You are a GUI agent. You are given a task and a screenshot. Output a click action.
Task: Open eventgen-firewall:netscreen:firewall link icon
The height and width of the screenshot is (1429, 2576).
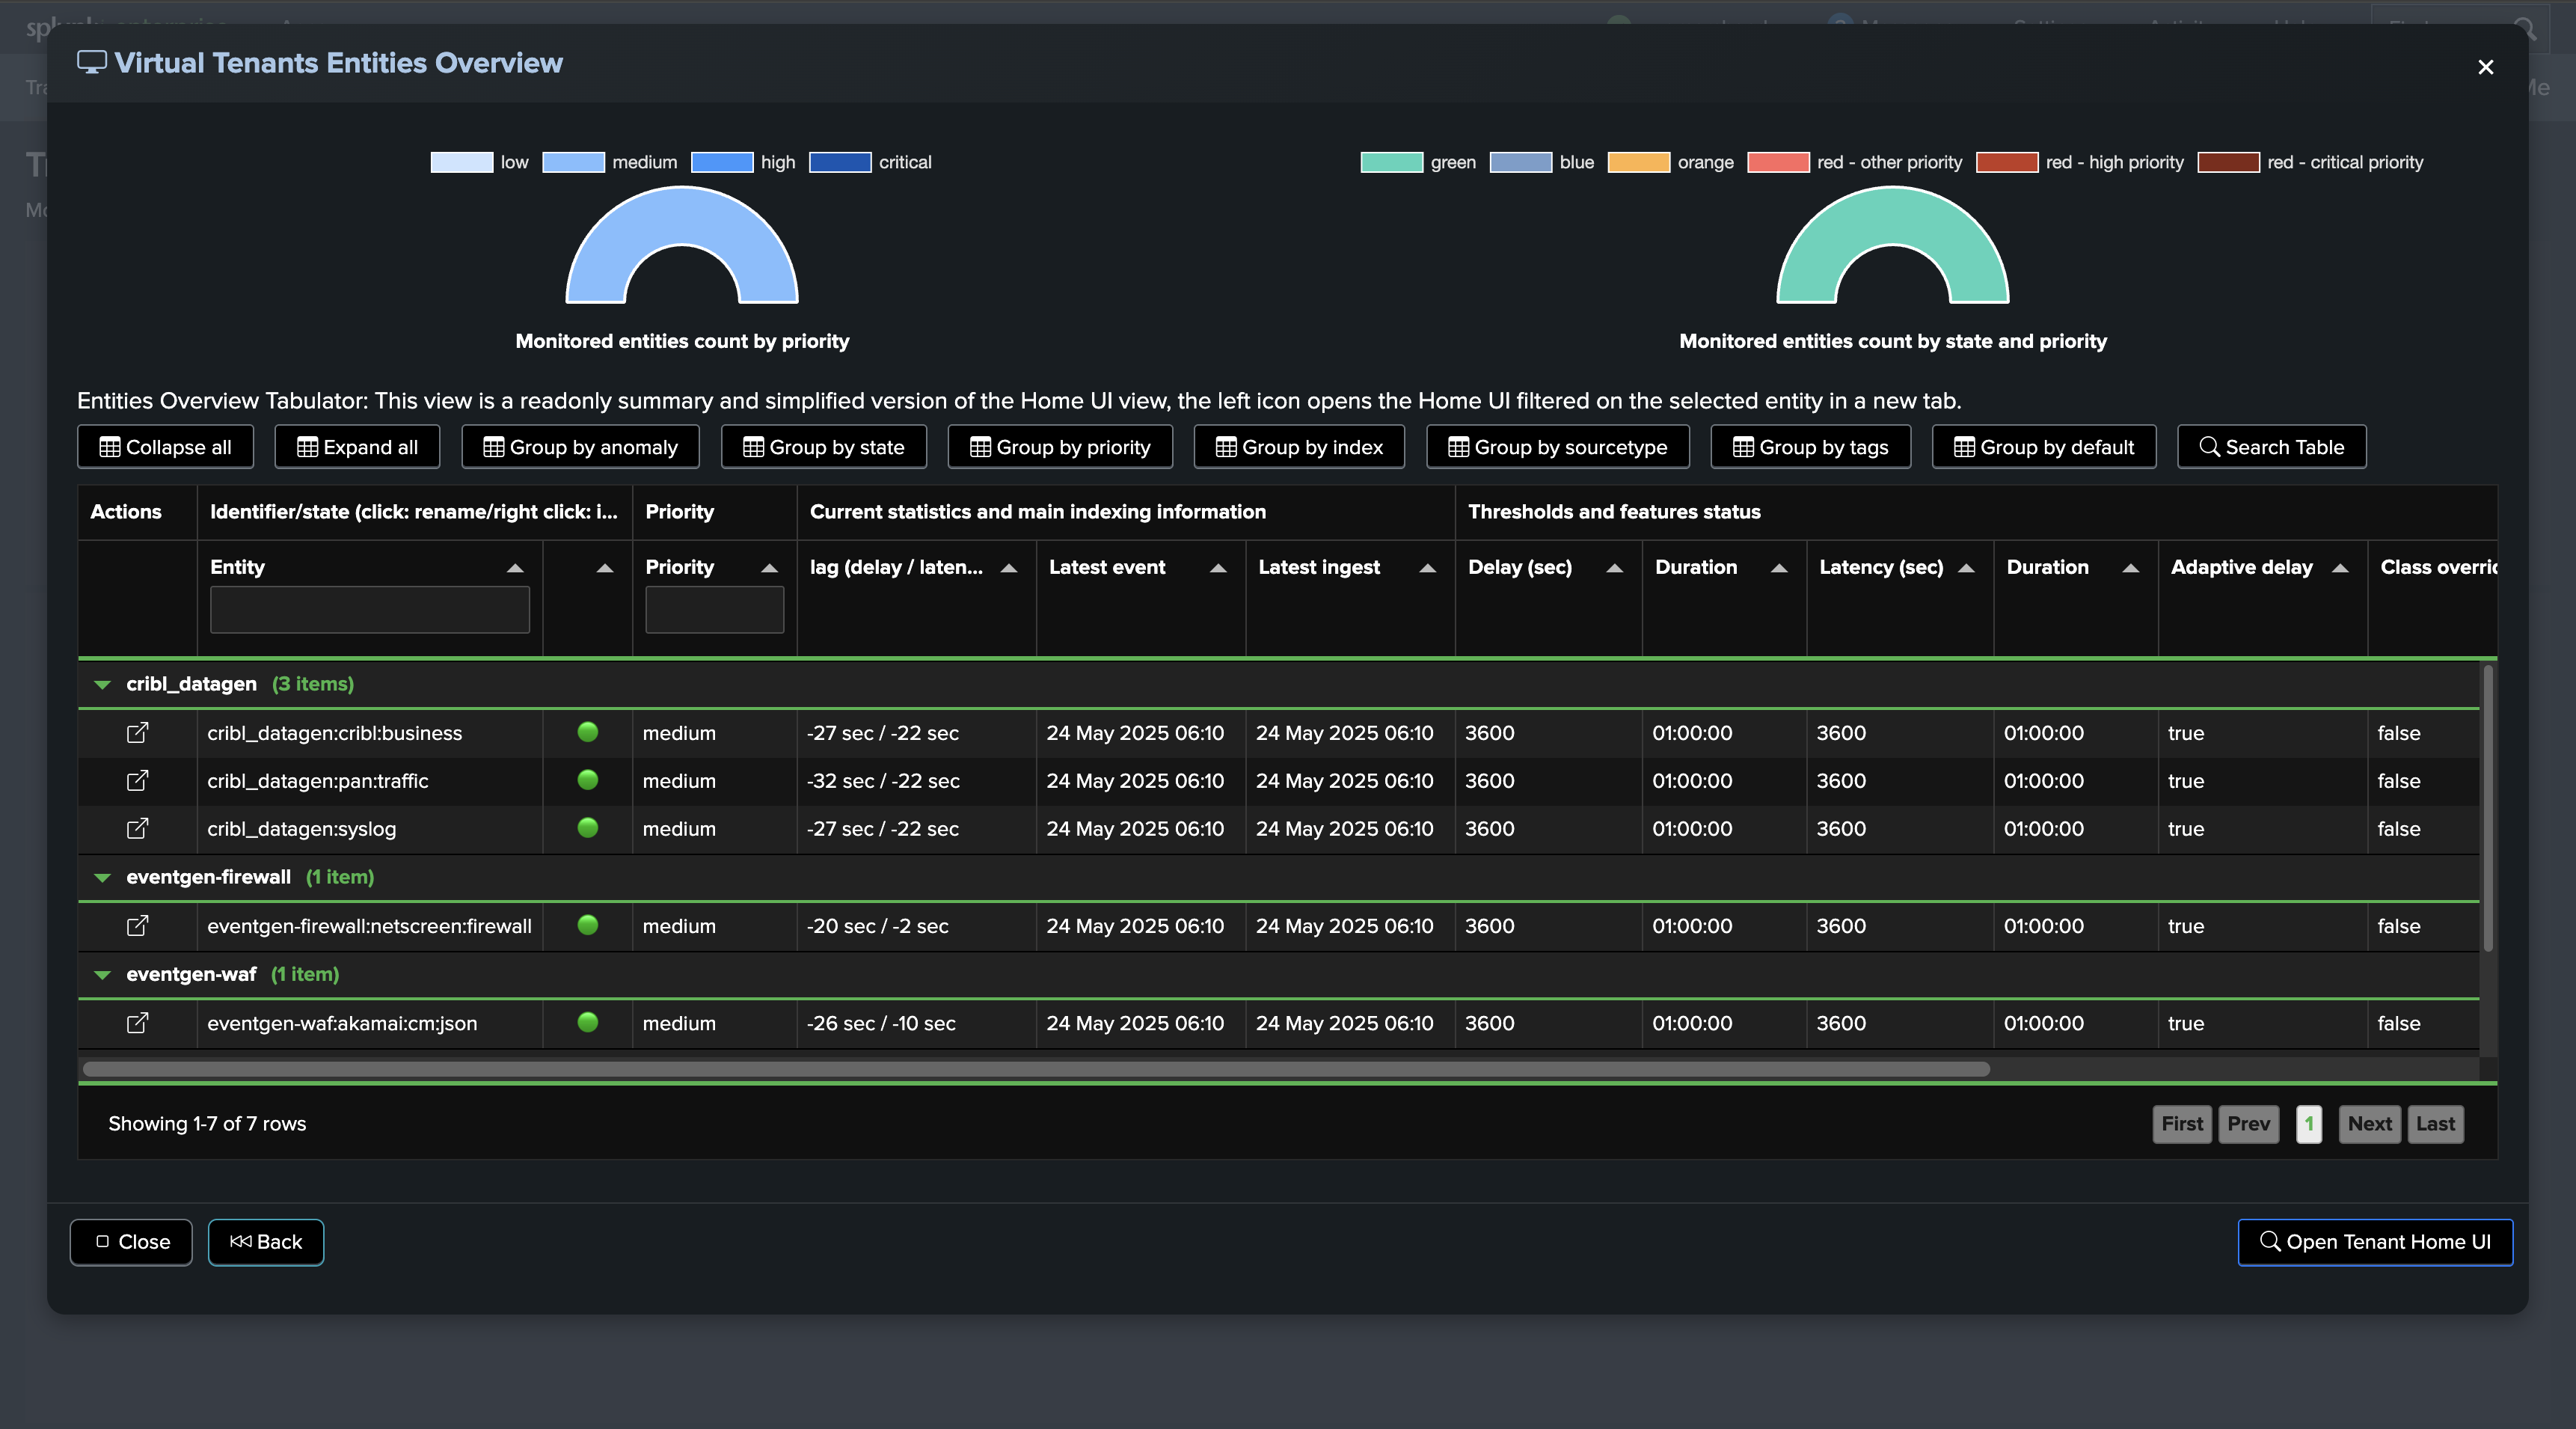(x=137, y=926)
